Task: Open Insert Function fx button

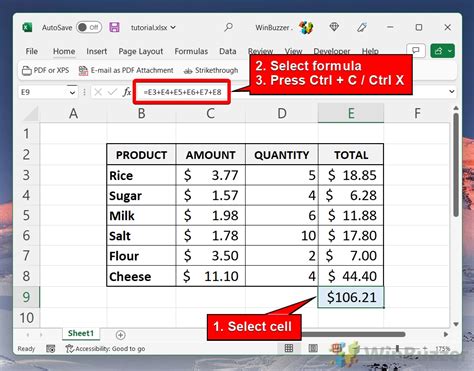Action: pos(127,92)
